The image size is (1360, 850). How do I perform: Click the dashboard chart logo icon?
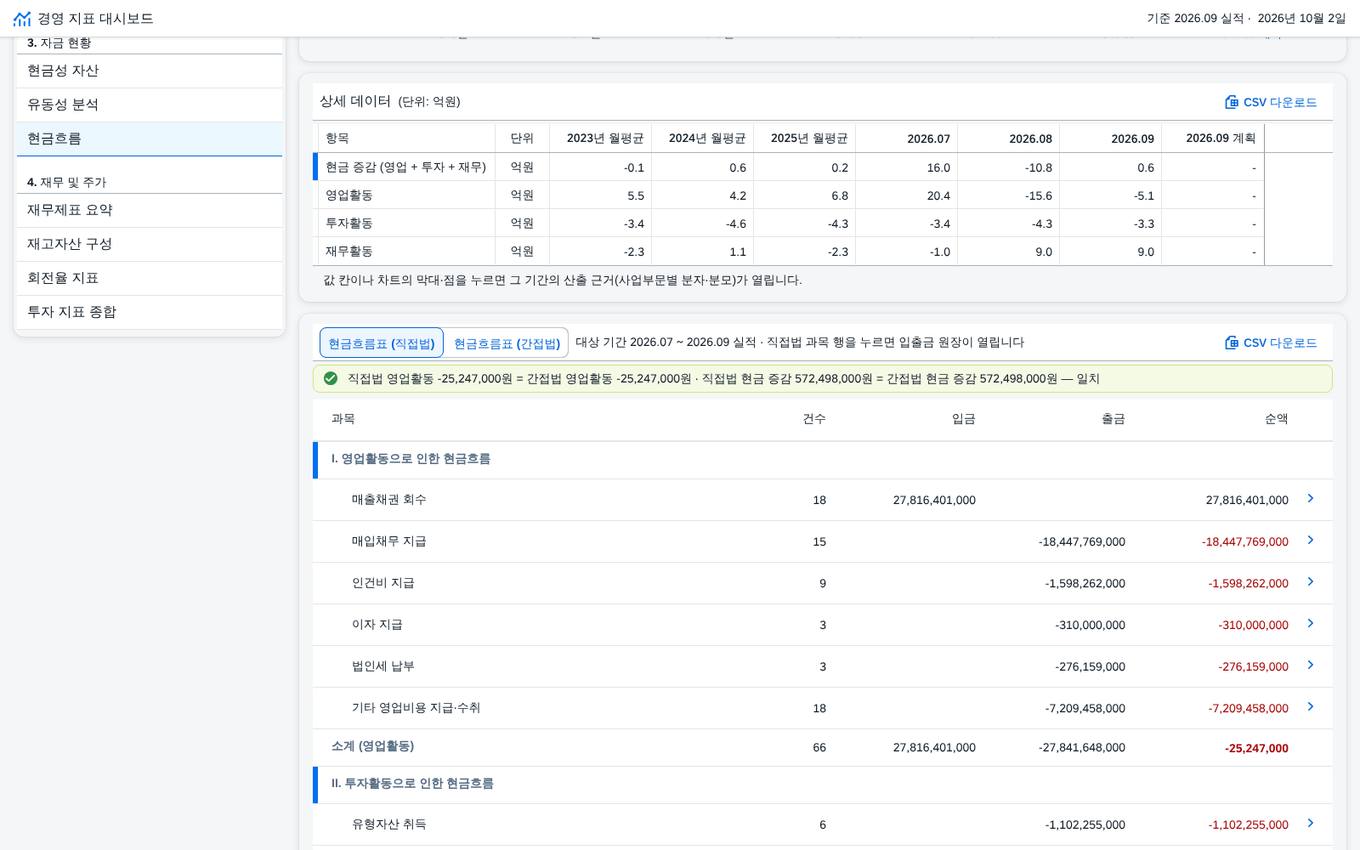[x=22, y=19]
